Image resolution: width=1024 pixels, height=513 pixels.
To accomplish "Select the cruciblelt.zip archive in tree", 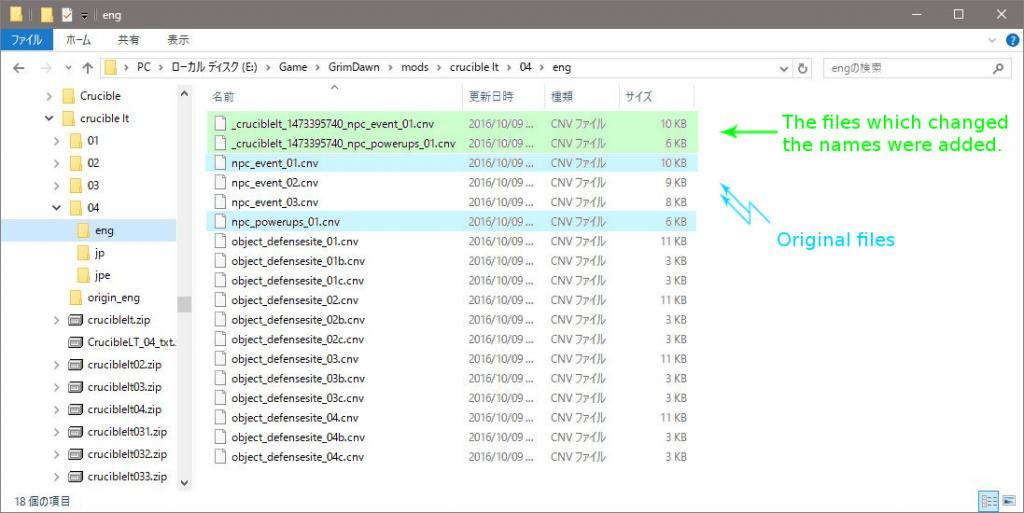I will tap(114, 319).
